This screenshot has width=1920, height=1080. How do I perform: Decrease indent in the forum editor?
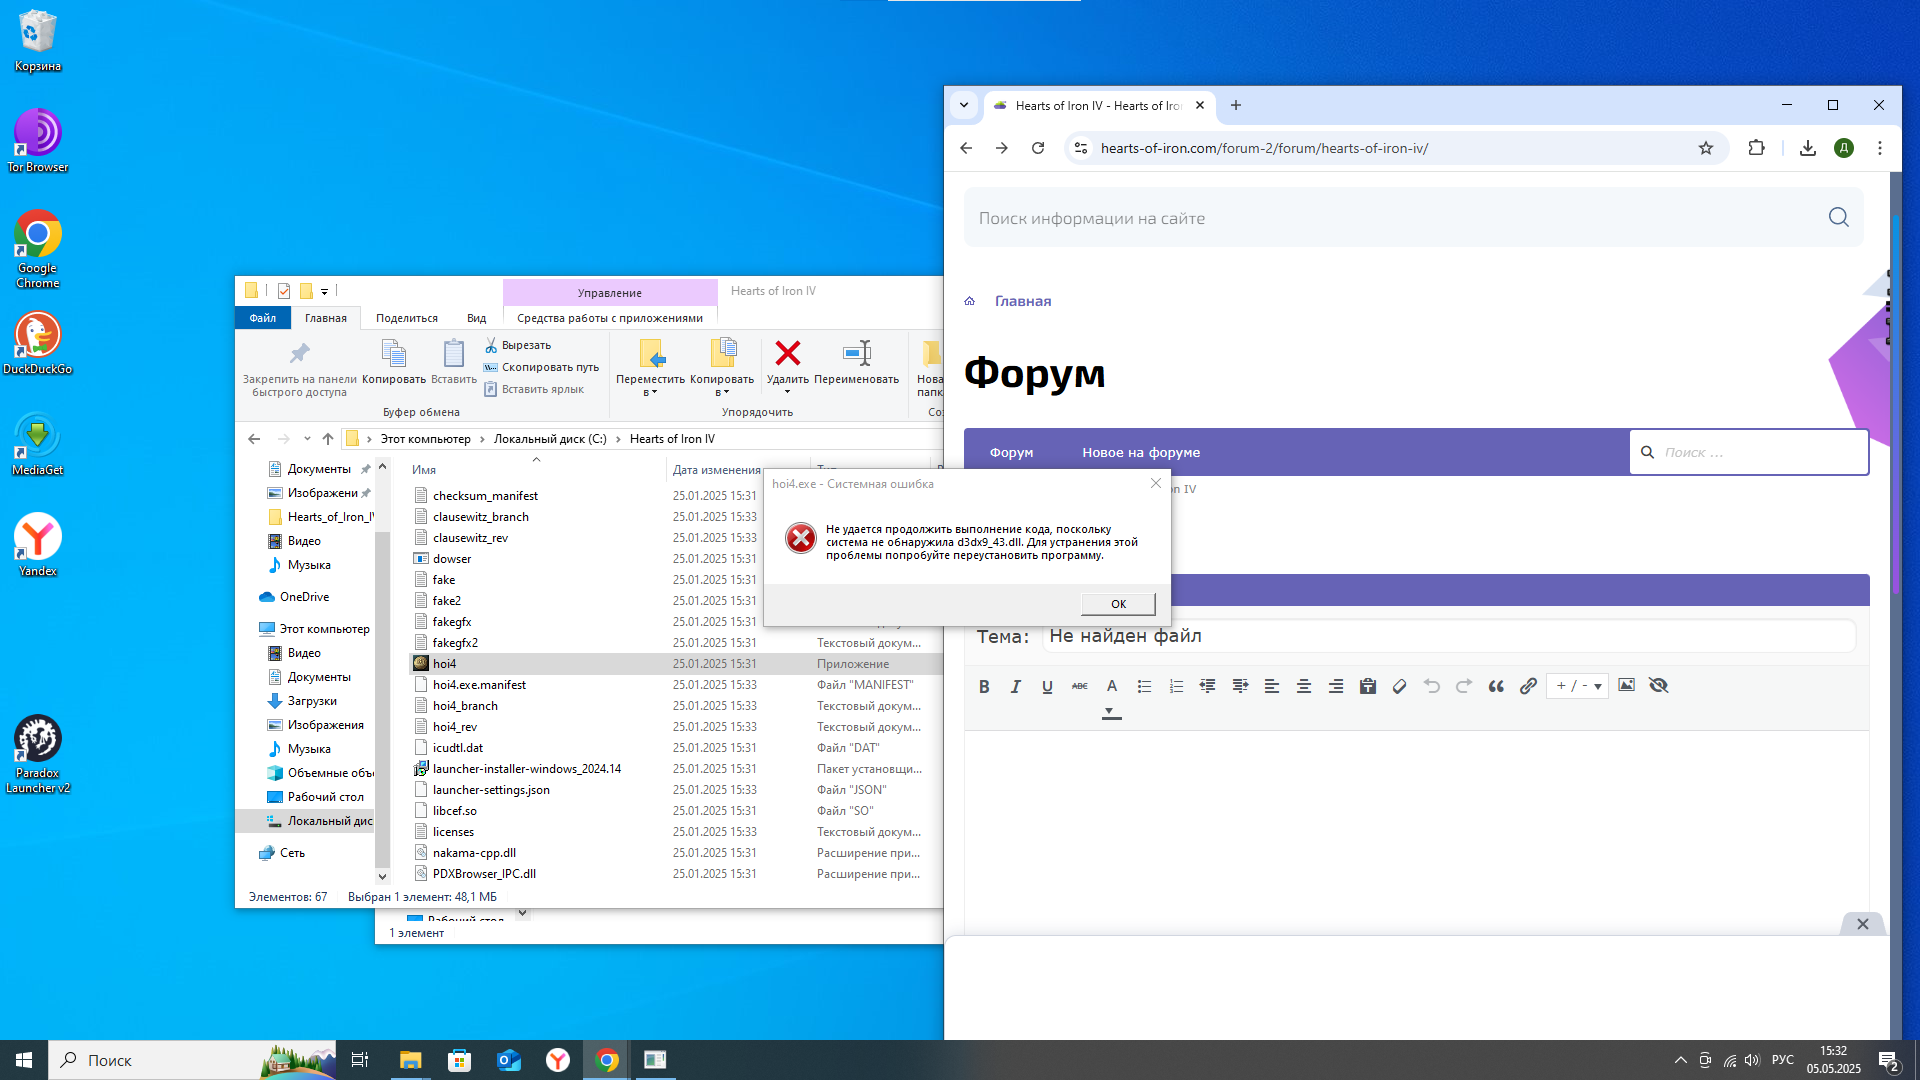coord(1208,686)
